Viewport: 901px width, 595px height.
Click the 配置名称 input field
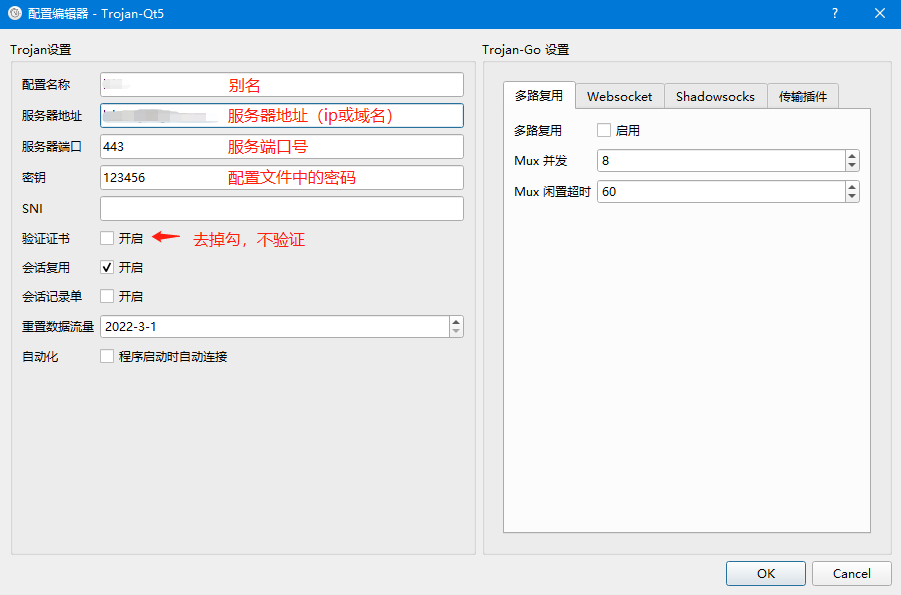click(x=282, y=85)
